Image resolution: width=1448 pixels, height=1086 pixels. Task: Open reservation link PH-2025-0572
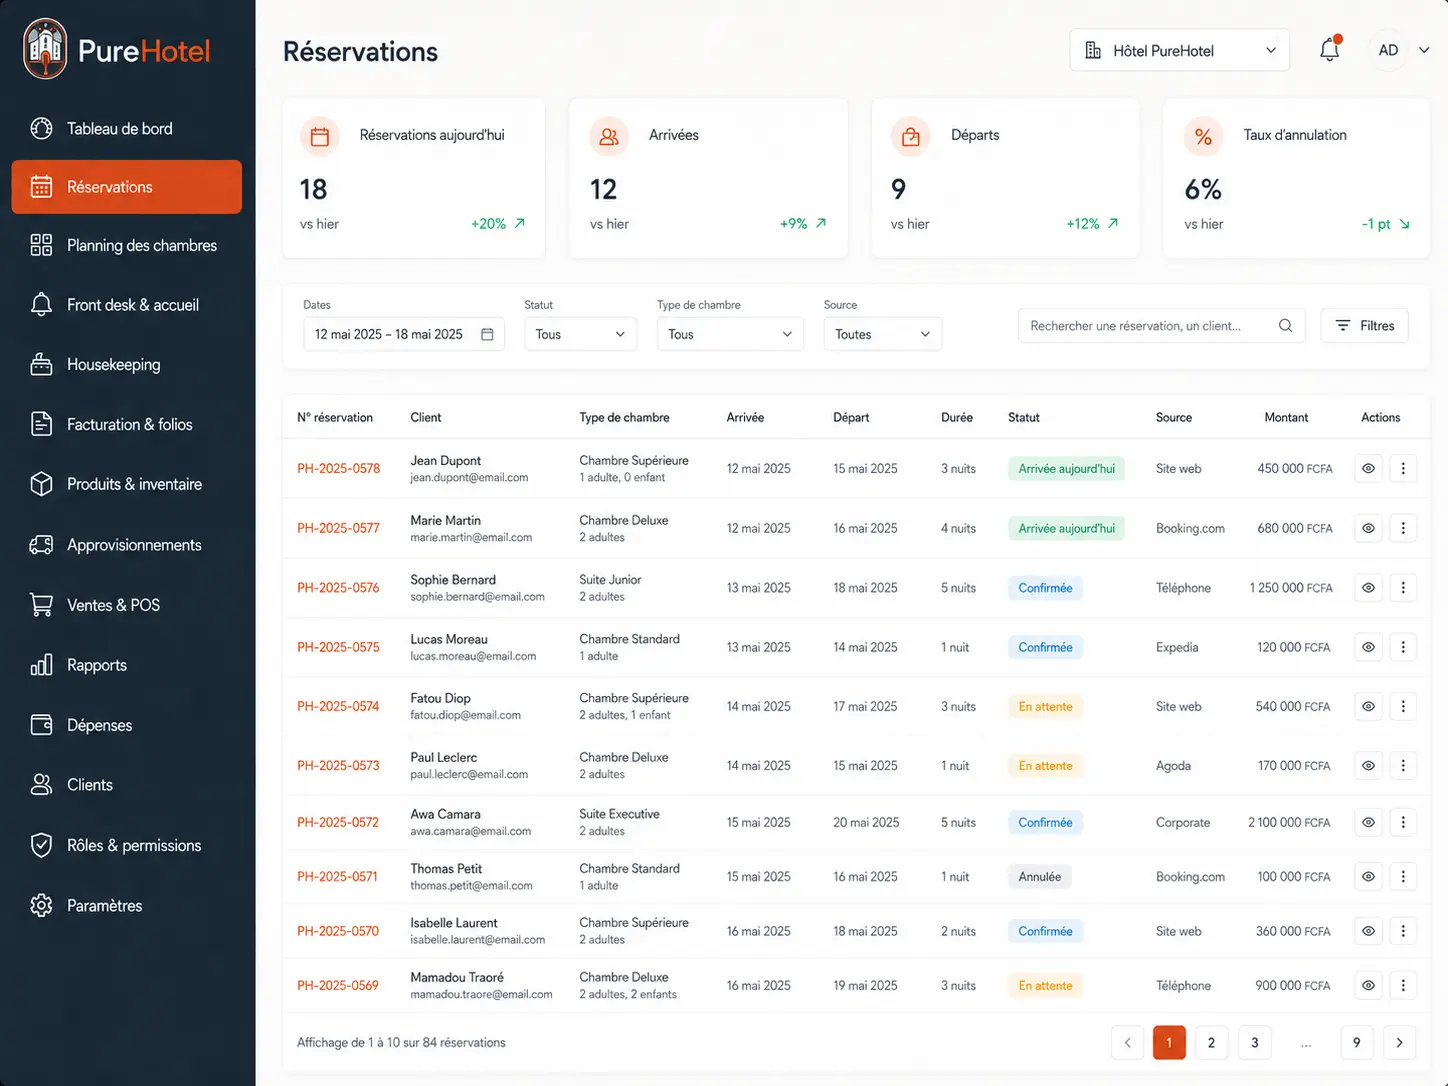point(338,822)
